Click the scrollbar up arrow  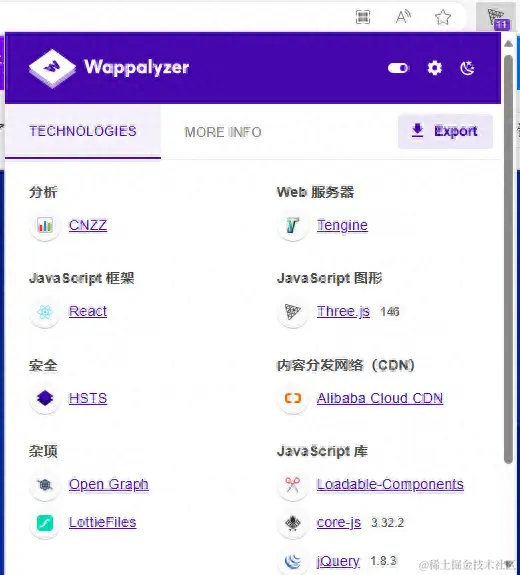(x=508, y=44)
